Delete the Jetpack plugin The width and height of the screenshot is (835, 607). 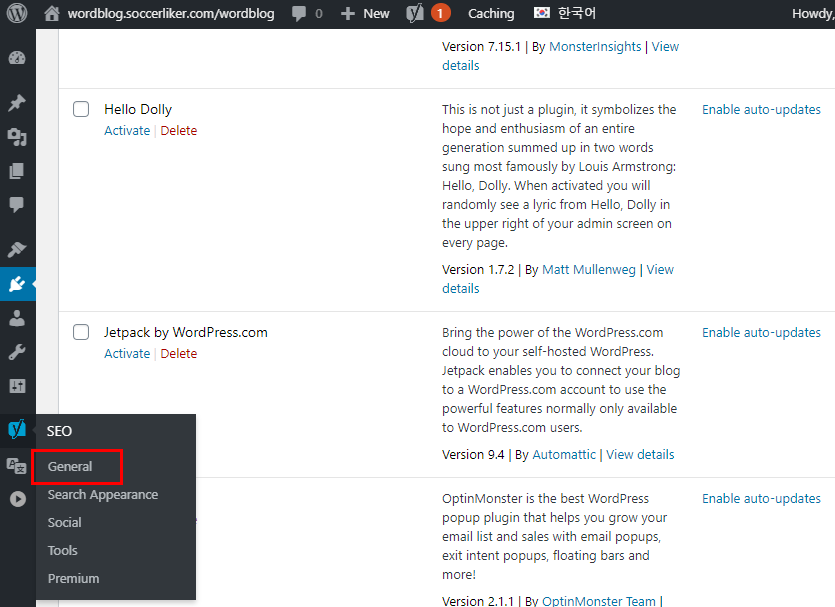178,354
